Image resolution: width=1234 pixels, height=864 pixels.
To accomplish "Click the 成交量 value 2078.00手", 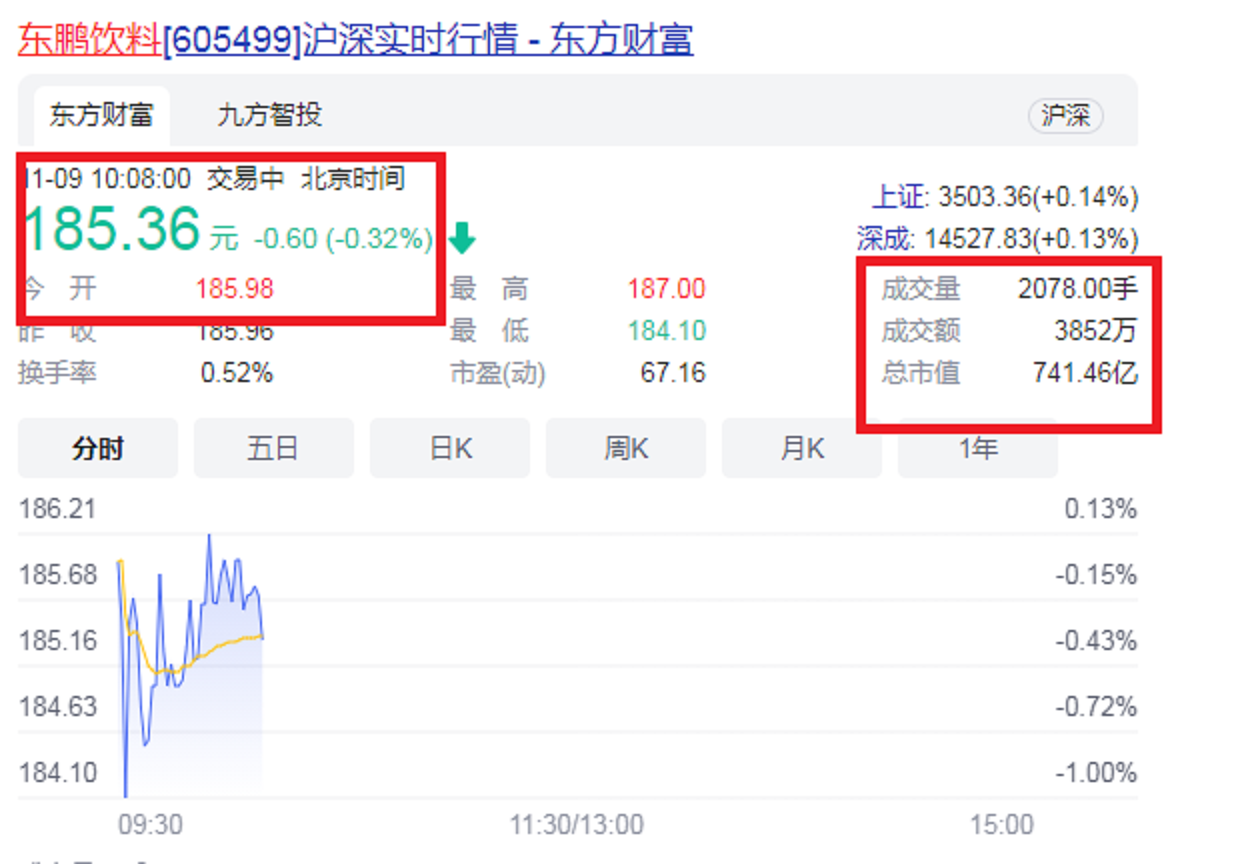I will click(x=1078, y=289).
